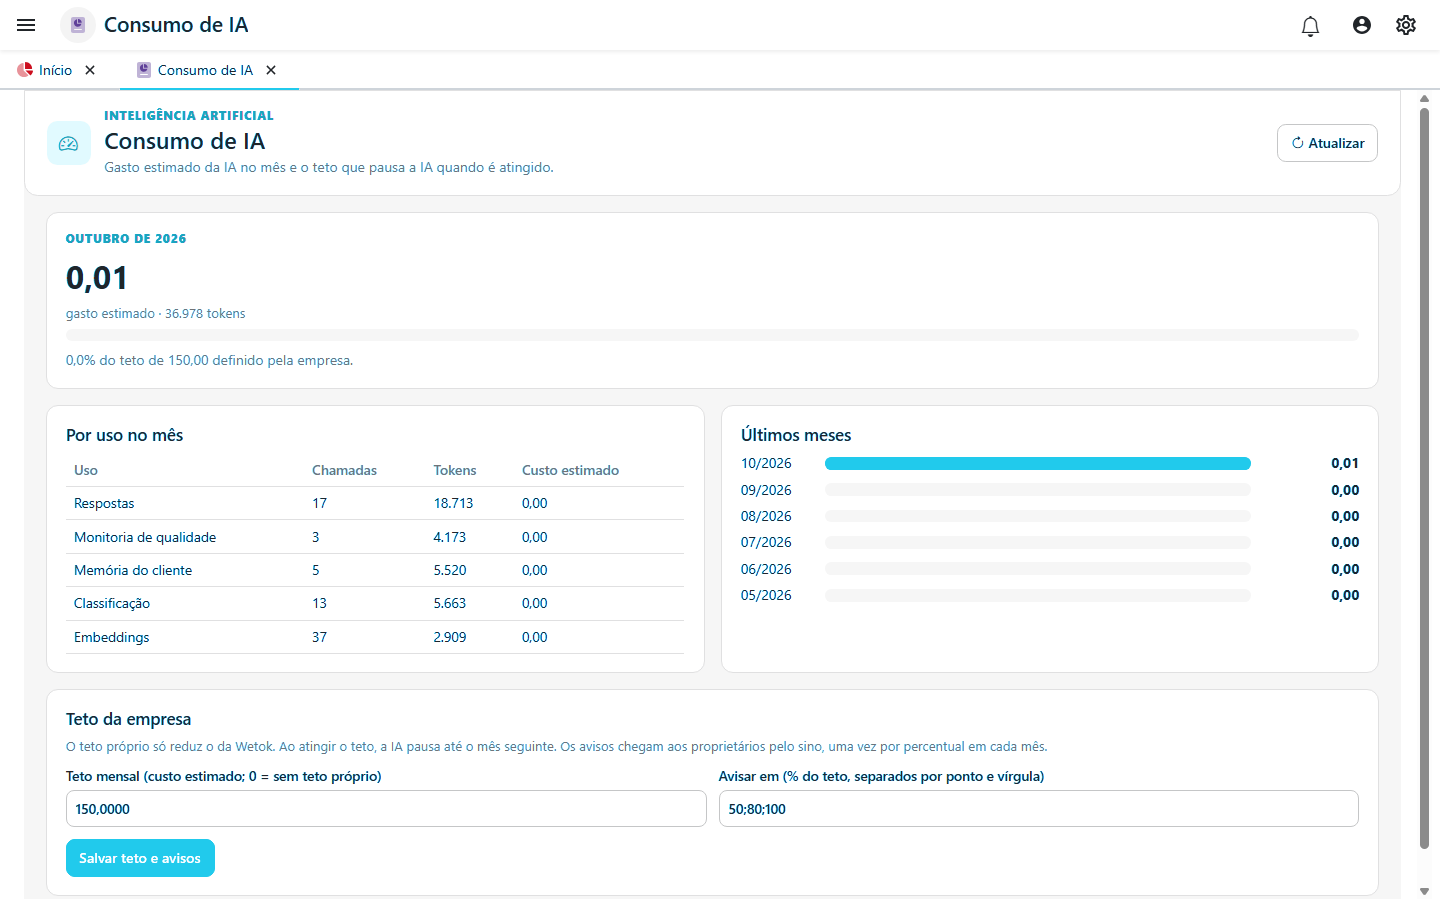The width and height of the screenshot is (1440, 900).
Task: Close the Consumo de IA tab
Action: [x=271, y=70]
